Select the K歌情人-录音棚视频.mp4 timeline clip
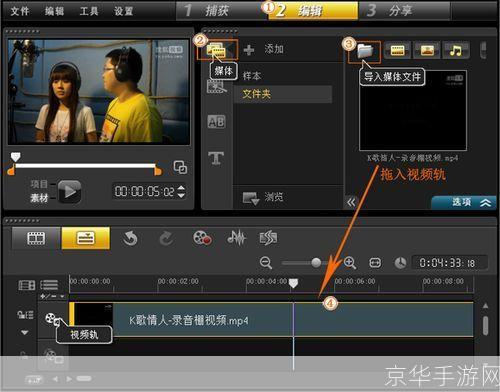 click(272, 320)
